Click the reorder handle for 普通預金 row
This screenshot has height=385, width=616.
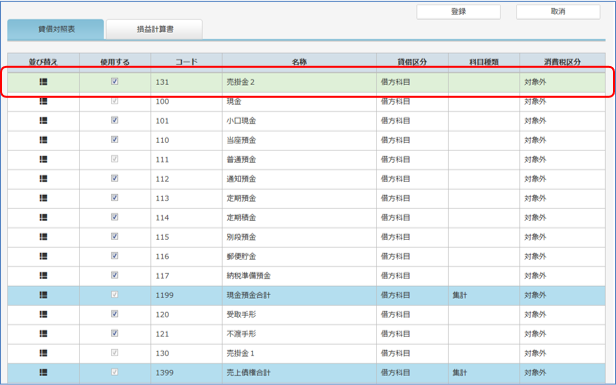(43, 160)
